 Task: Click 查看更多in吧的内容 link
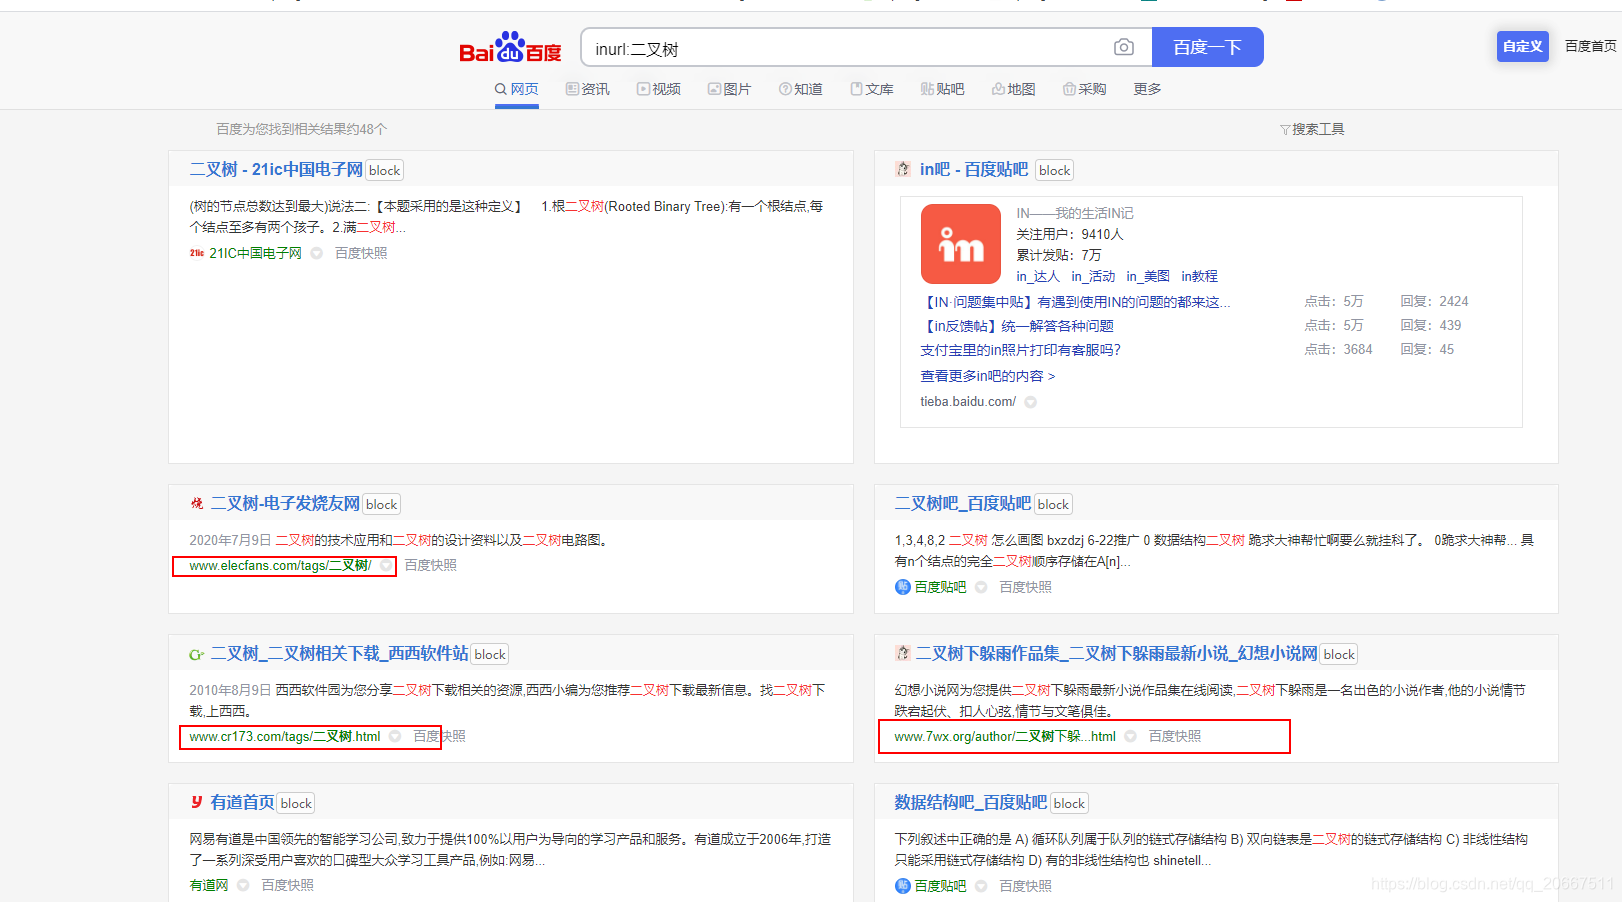pos(987,376)
